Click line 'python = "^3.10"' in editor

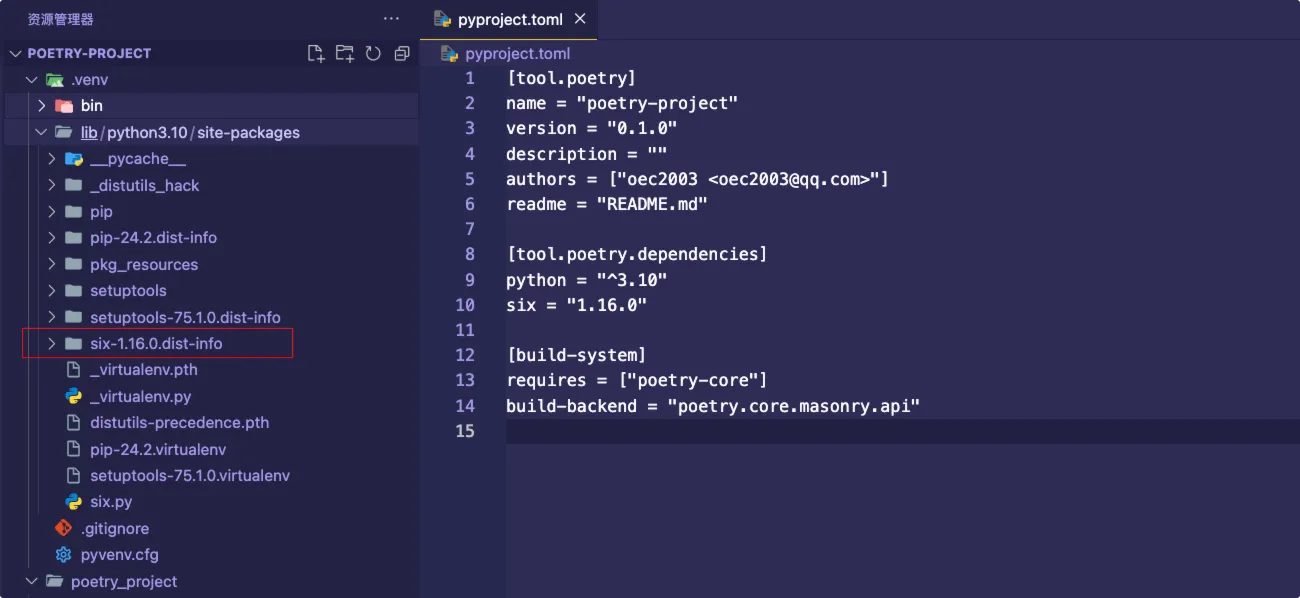pyautogui.click(x=586, y=280)
